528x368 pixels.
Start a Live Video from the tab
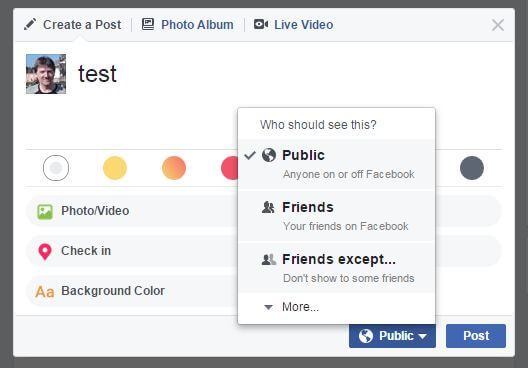(294, 25)
